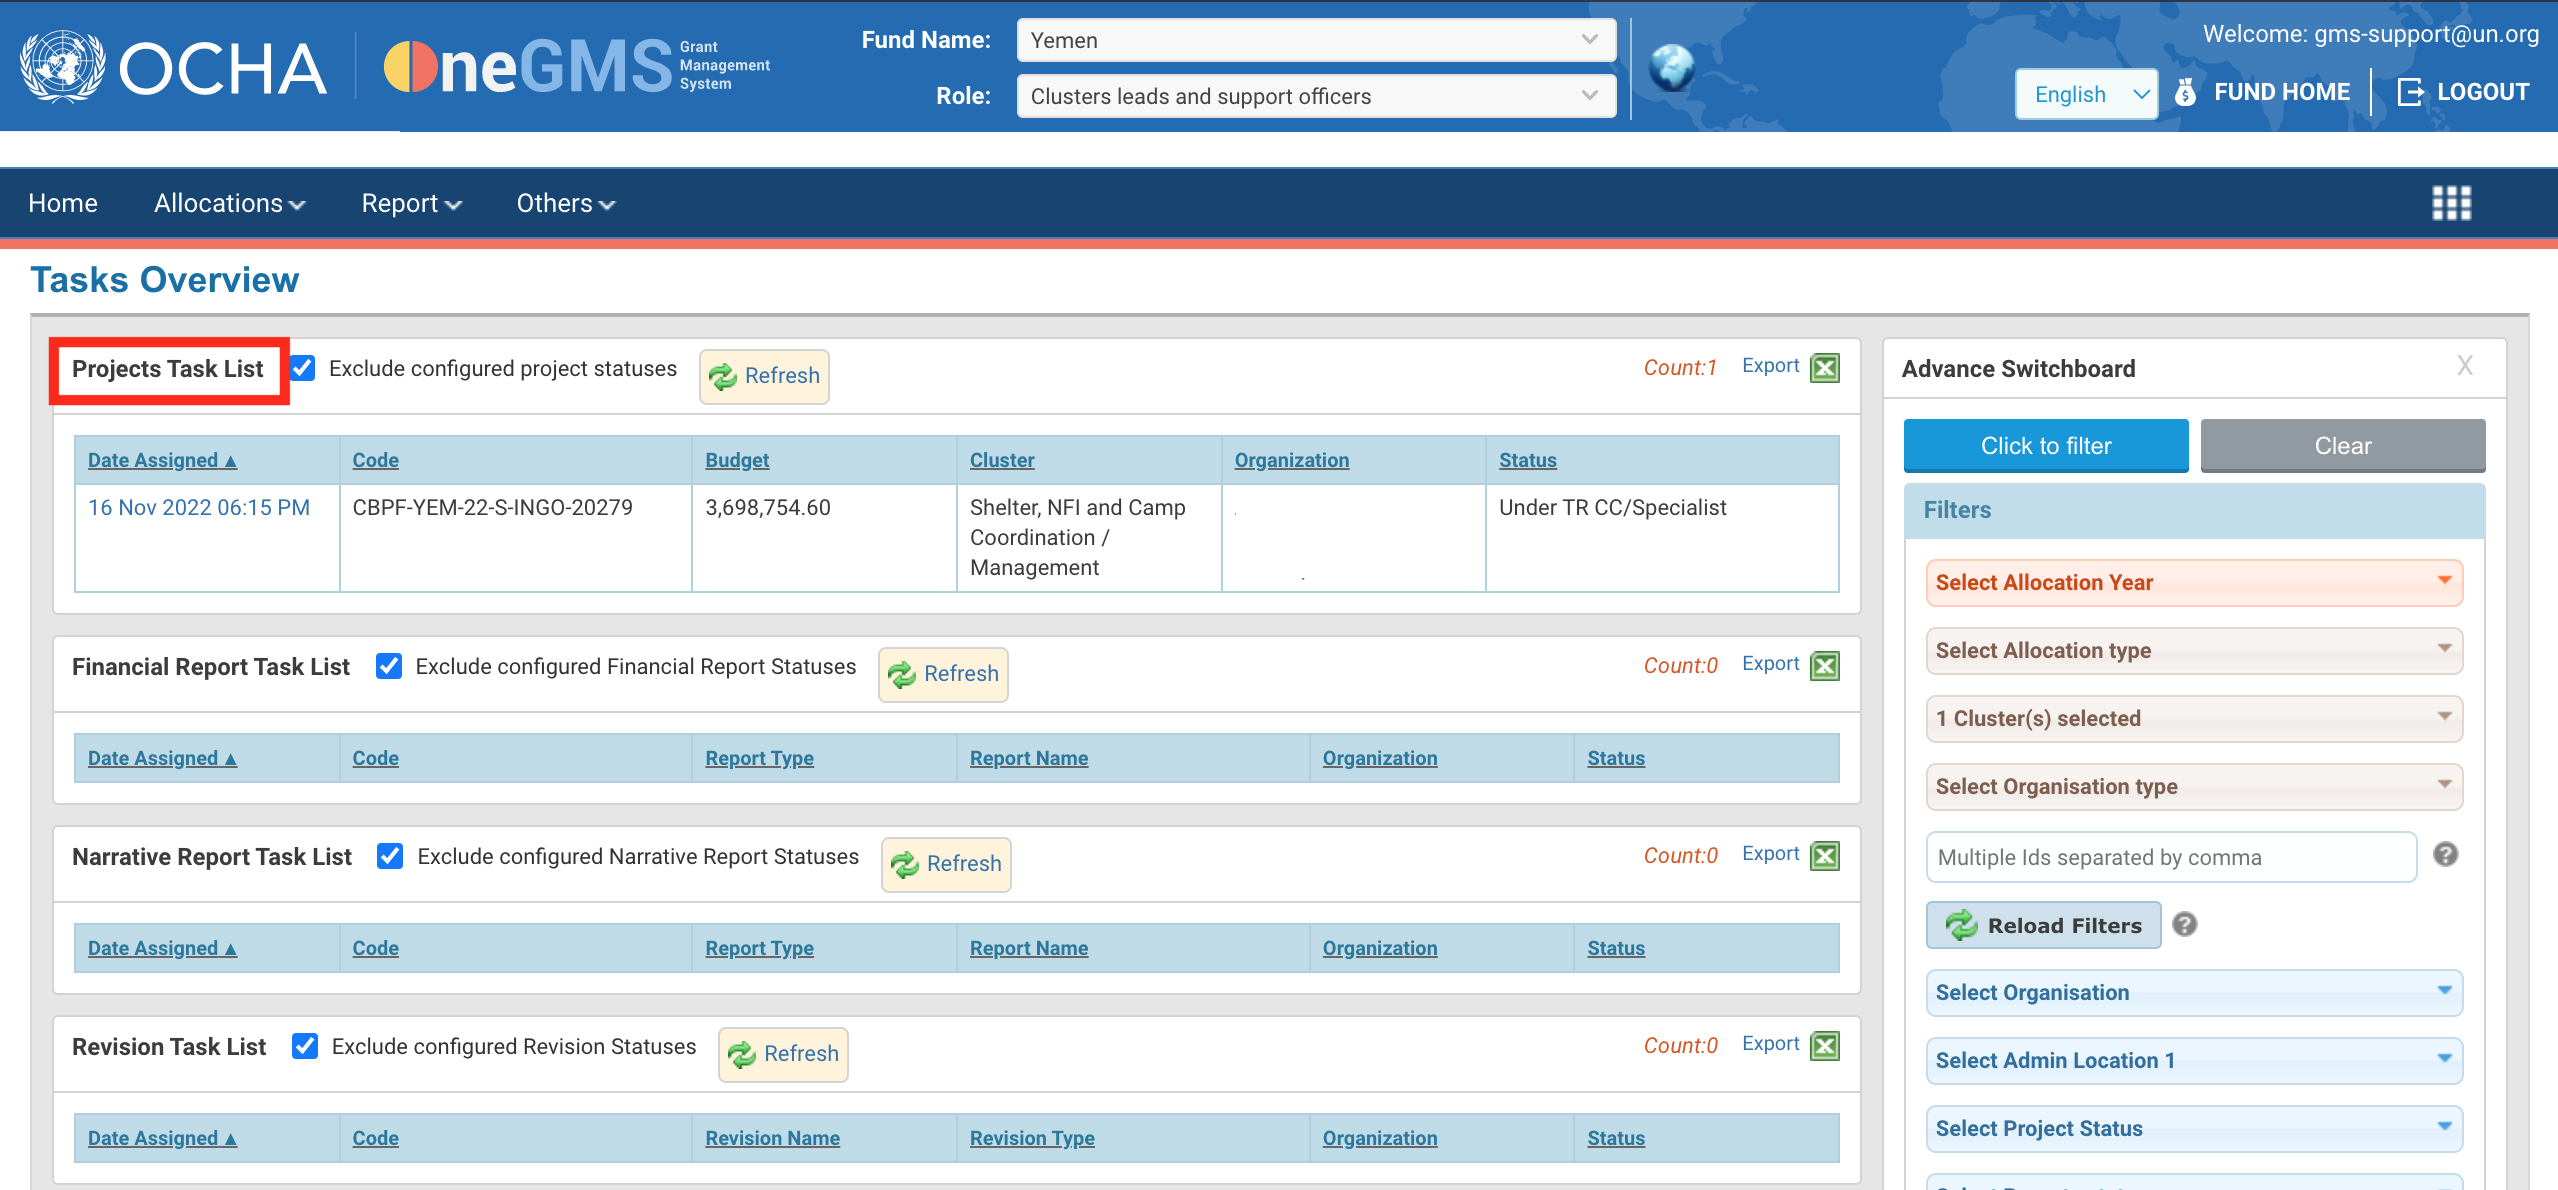Viewport: 2558px width, 1190px height.
Task: Sort Financial Report list by Report Name
Action: [1029, 758]
